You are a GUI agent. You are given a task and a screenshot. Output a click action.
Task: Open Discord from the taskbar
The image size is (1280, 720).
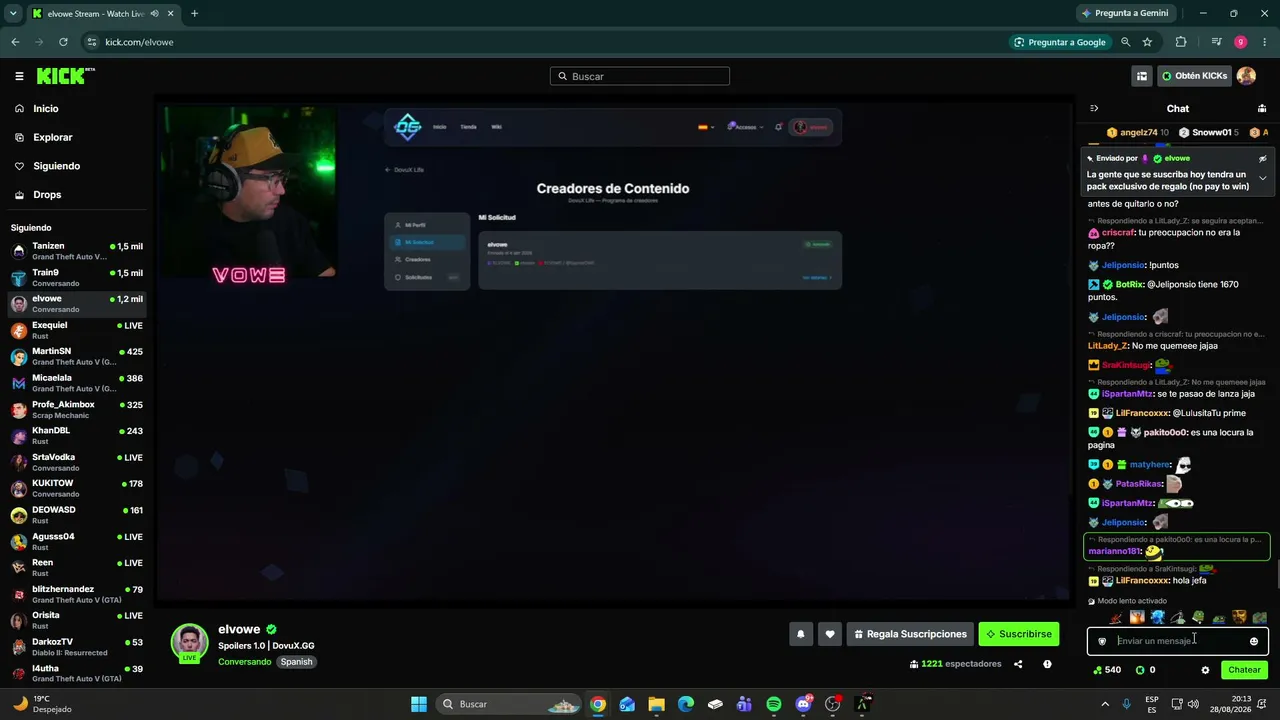[803, 704]
